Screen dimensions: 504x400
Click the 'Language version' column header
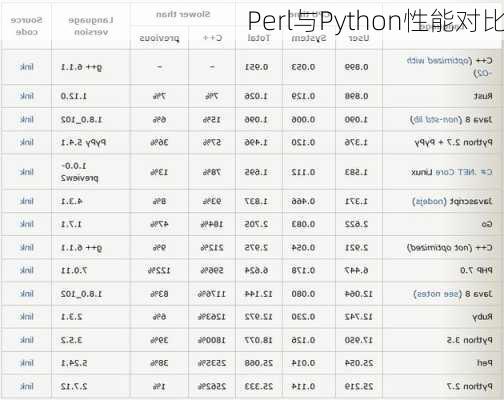(91, 26)
